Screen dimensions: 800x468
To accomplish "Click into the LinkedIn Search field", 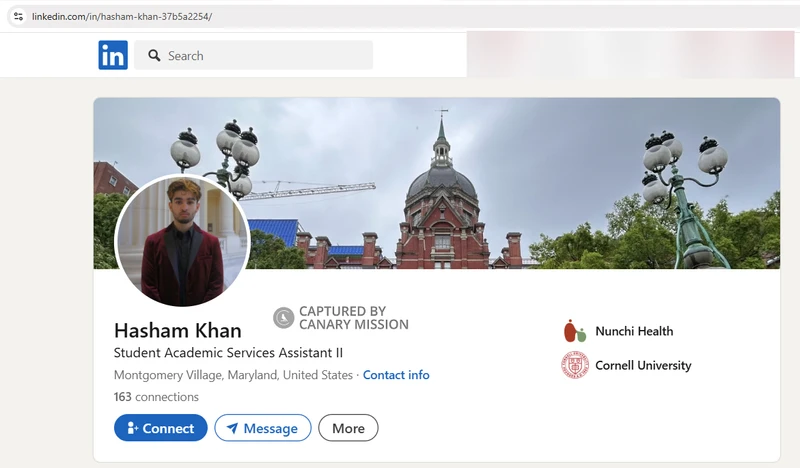I will (253, 55).
